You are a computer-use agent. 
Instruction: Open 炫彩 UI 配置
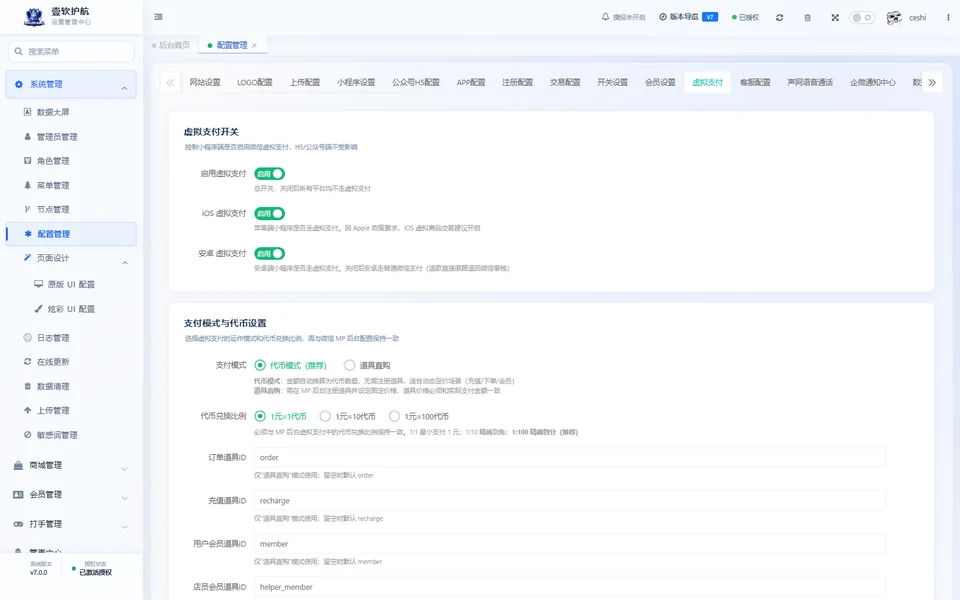(71, 309)
